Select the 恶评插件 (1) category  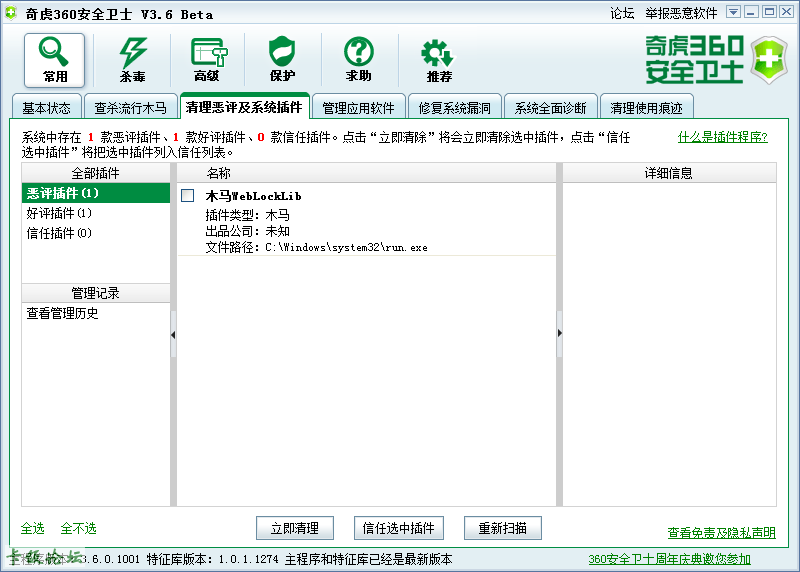[96, 193]
